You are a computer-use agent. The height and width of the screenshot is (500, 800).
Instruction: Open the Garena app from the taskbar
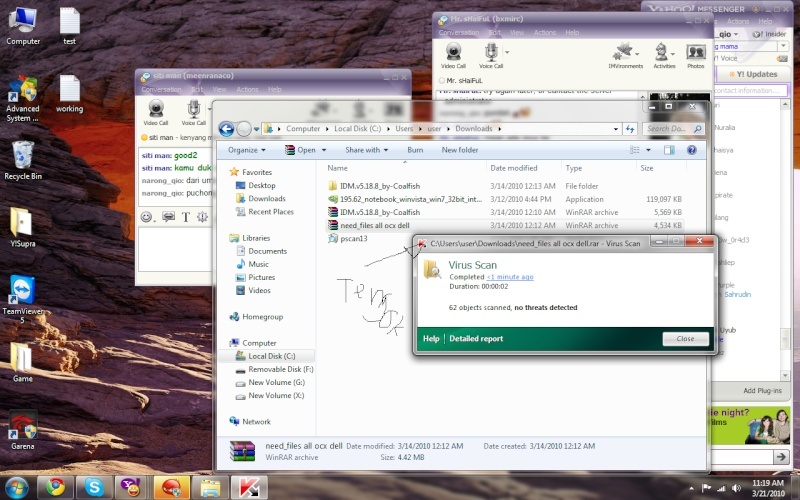point(171,487)
